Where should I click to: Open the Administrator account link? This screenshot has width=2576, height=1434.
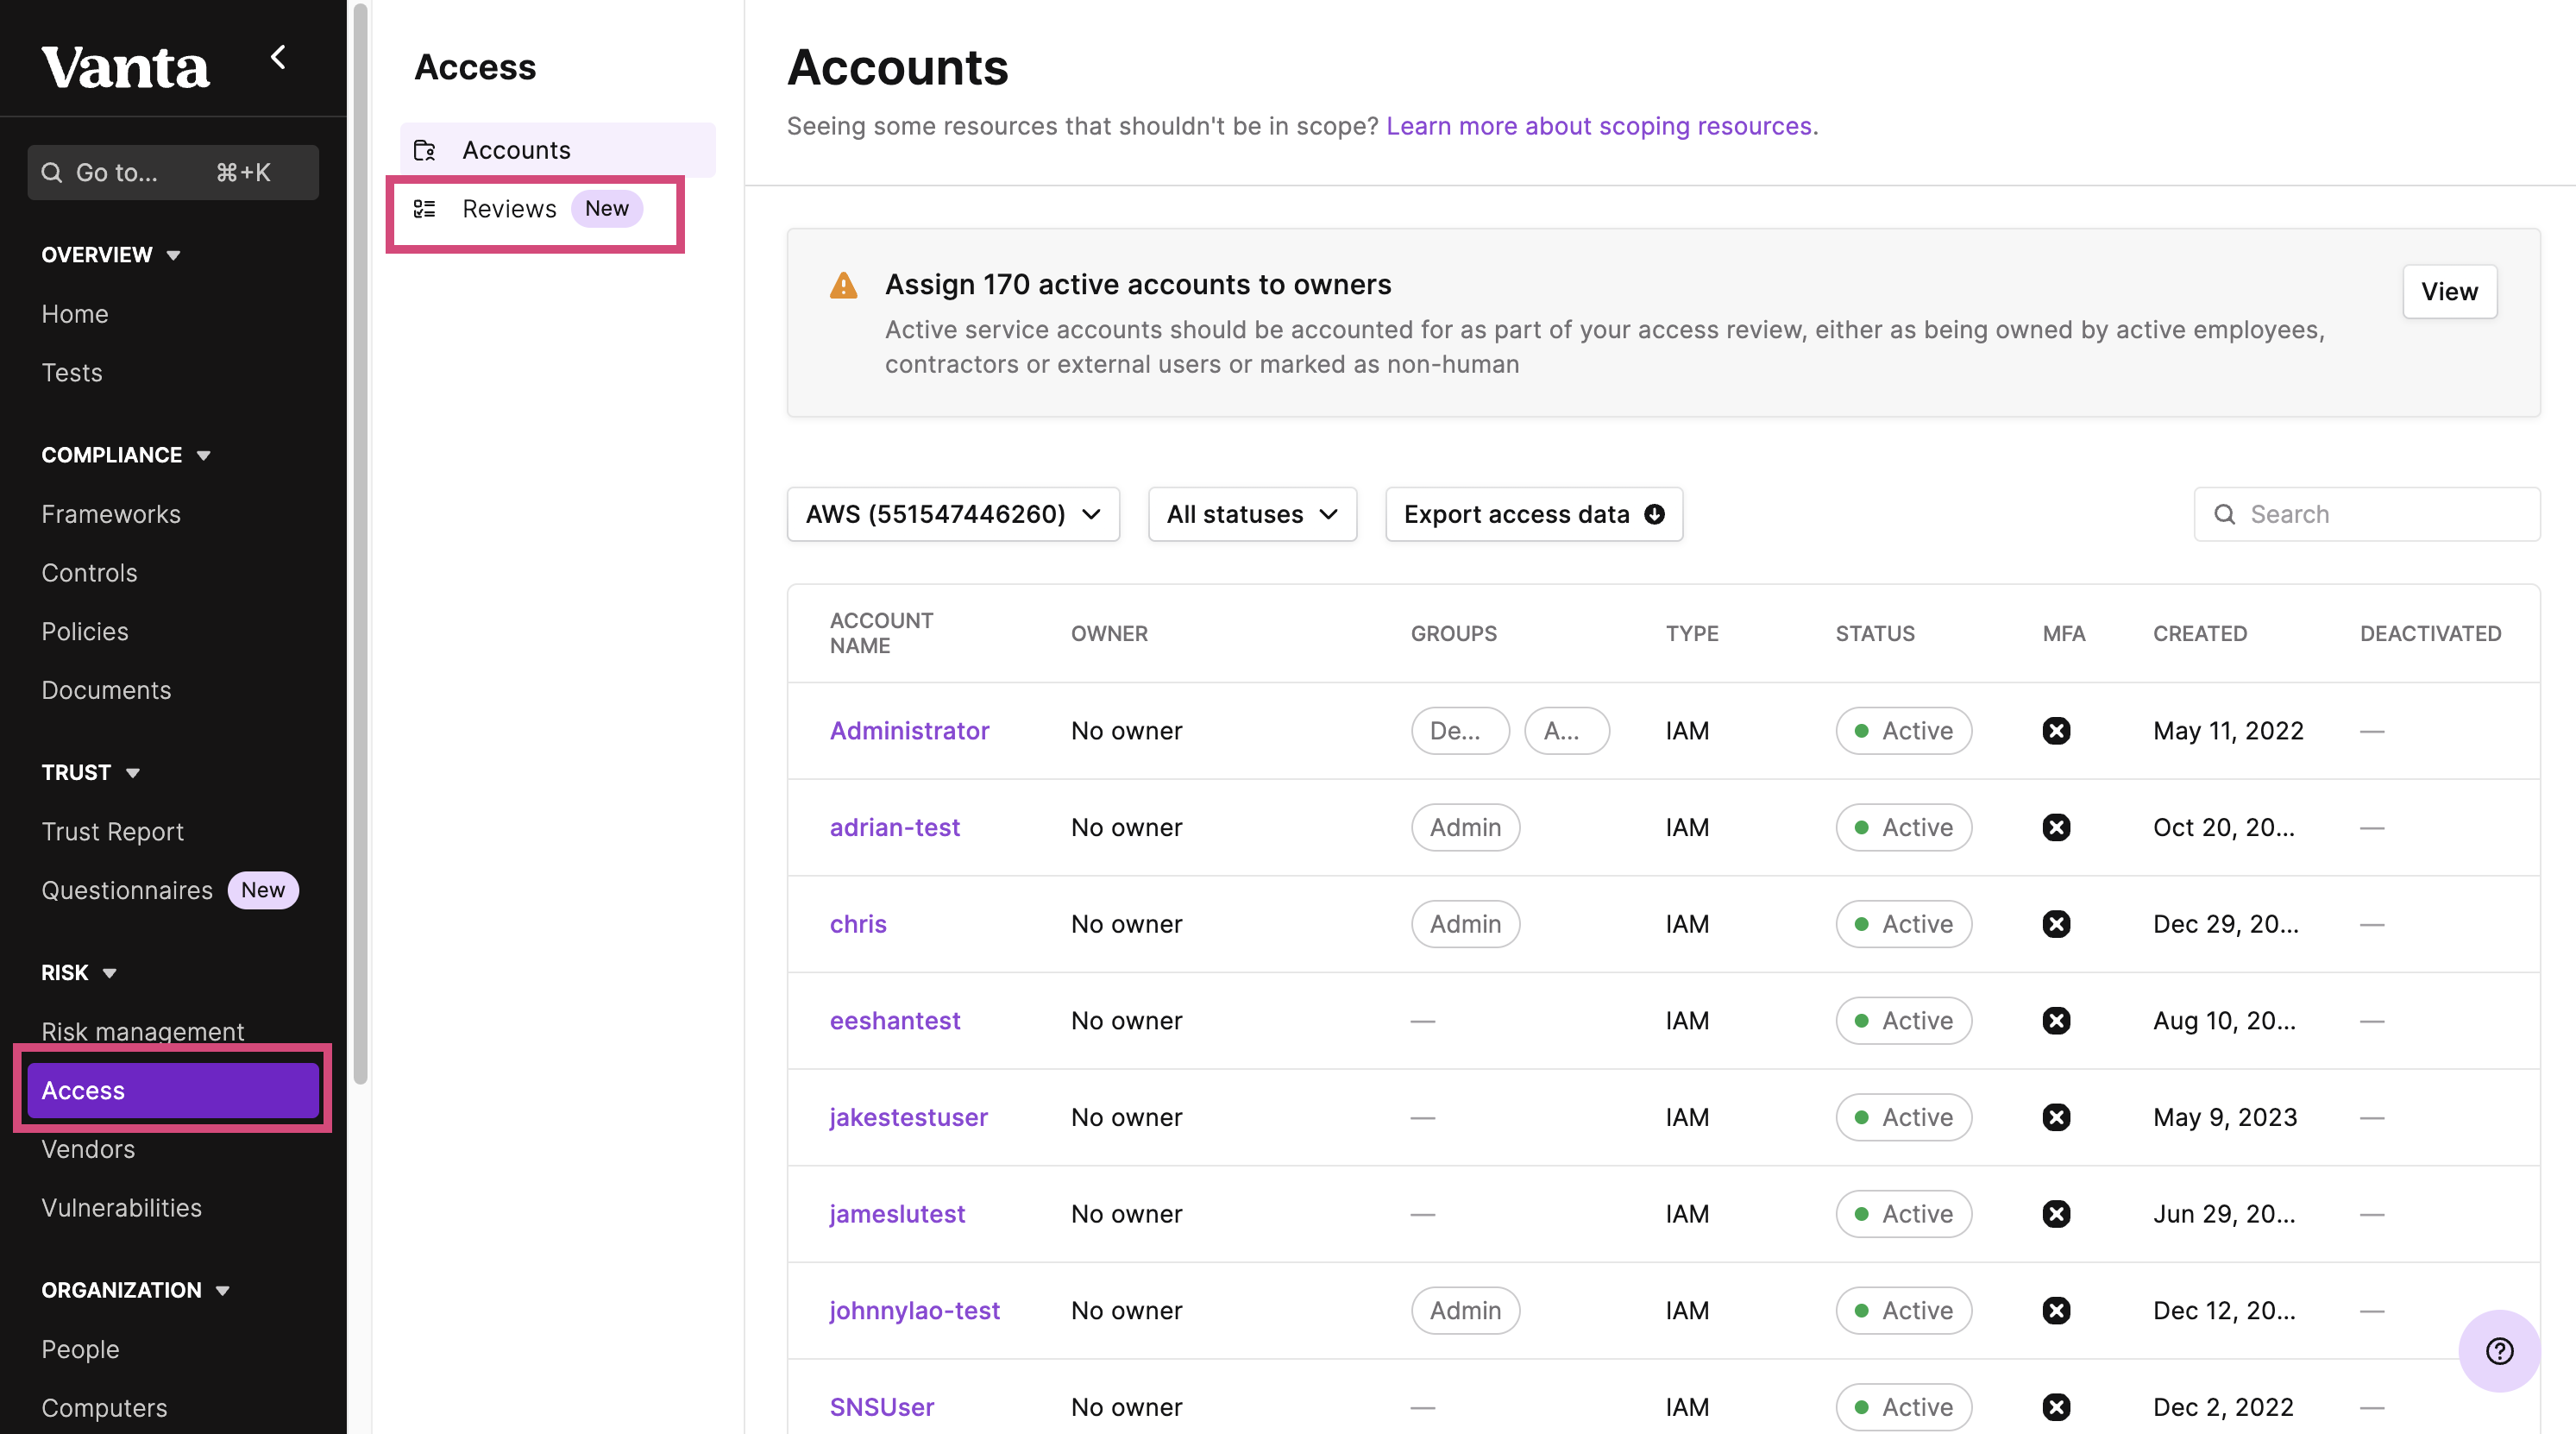(909, 731)
